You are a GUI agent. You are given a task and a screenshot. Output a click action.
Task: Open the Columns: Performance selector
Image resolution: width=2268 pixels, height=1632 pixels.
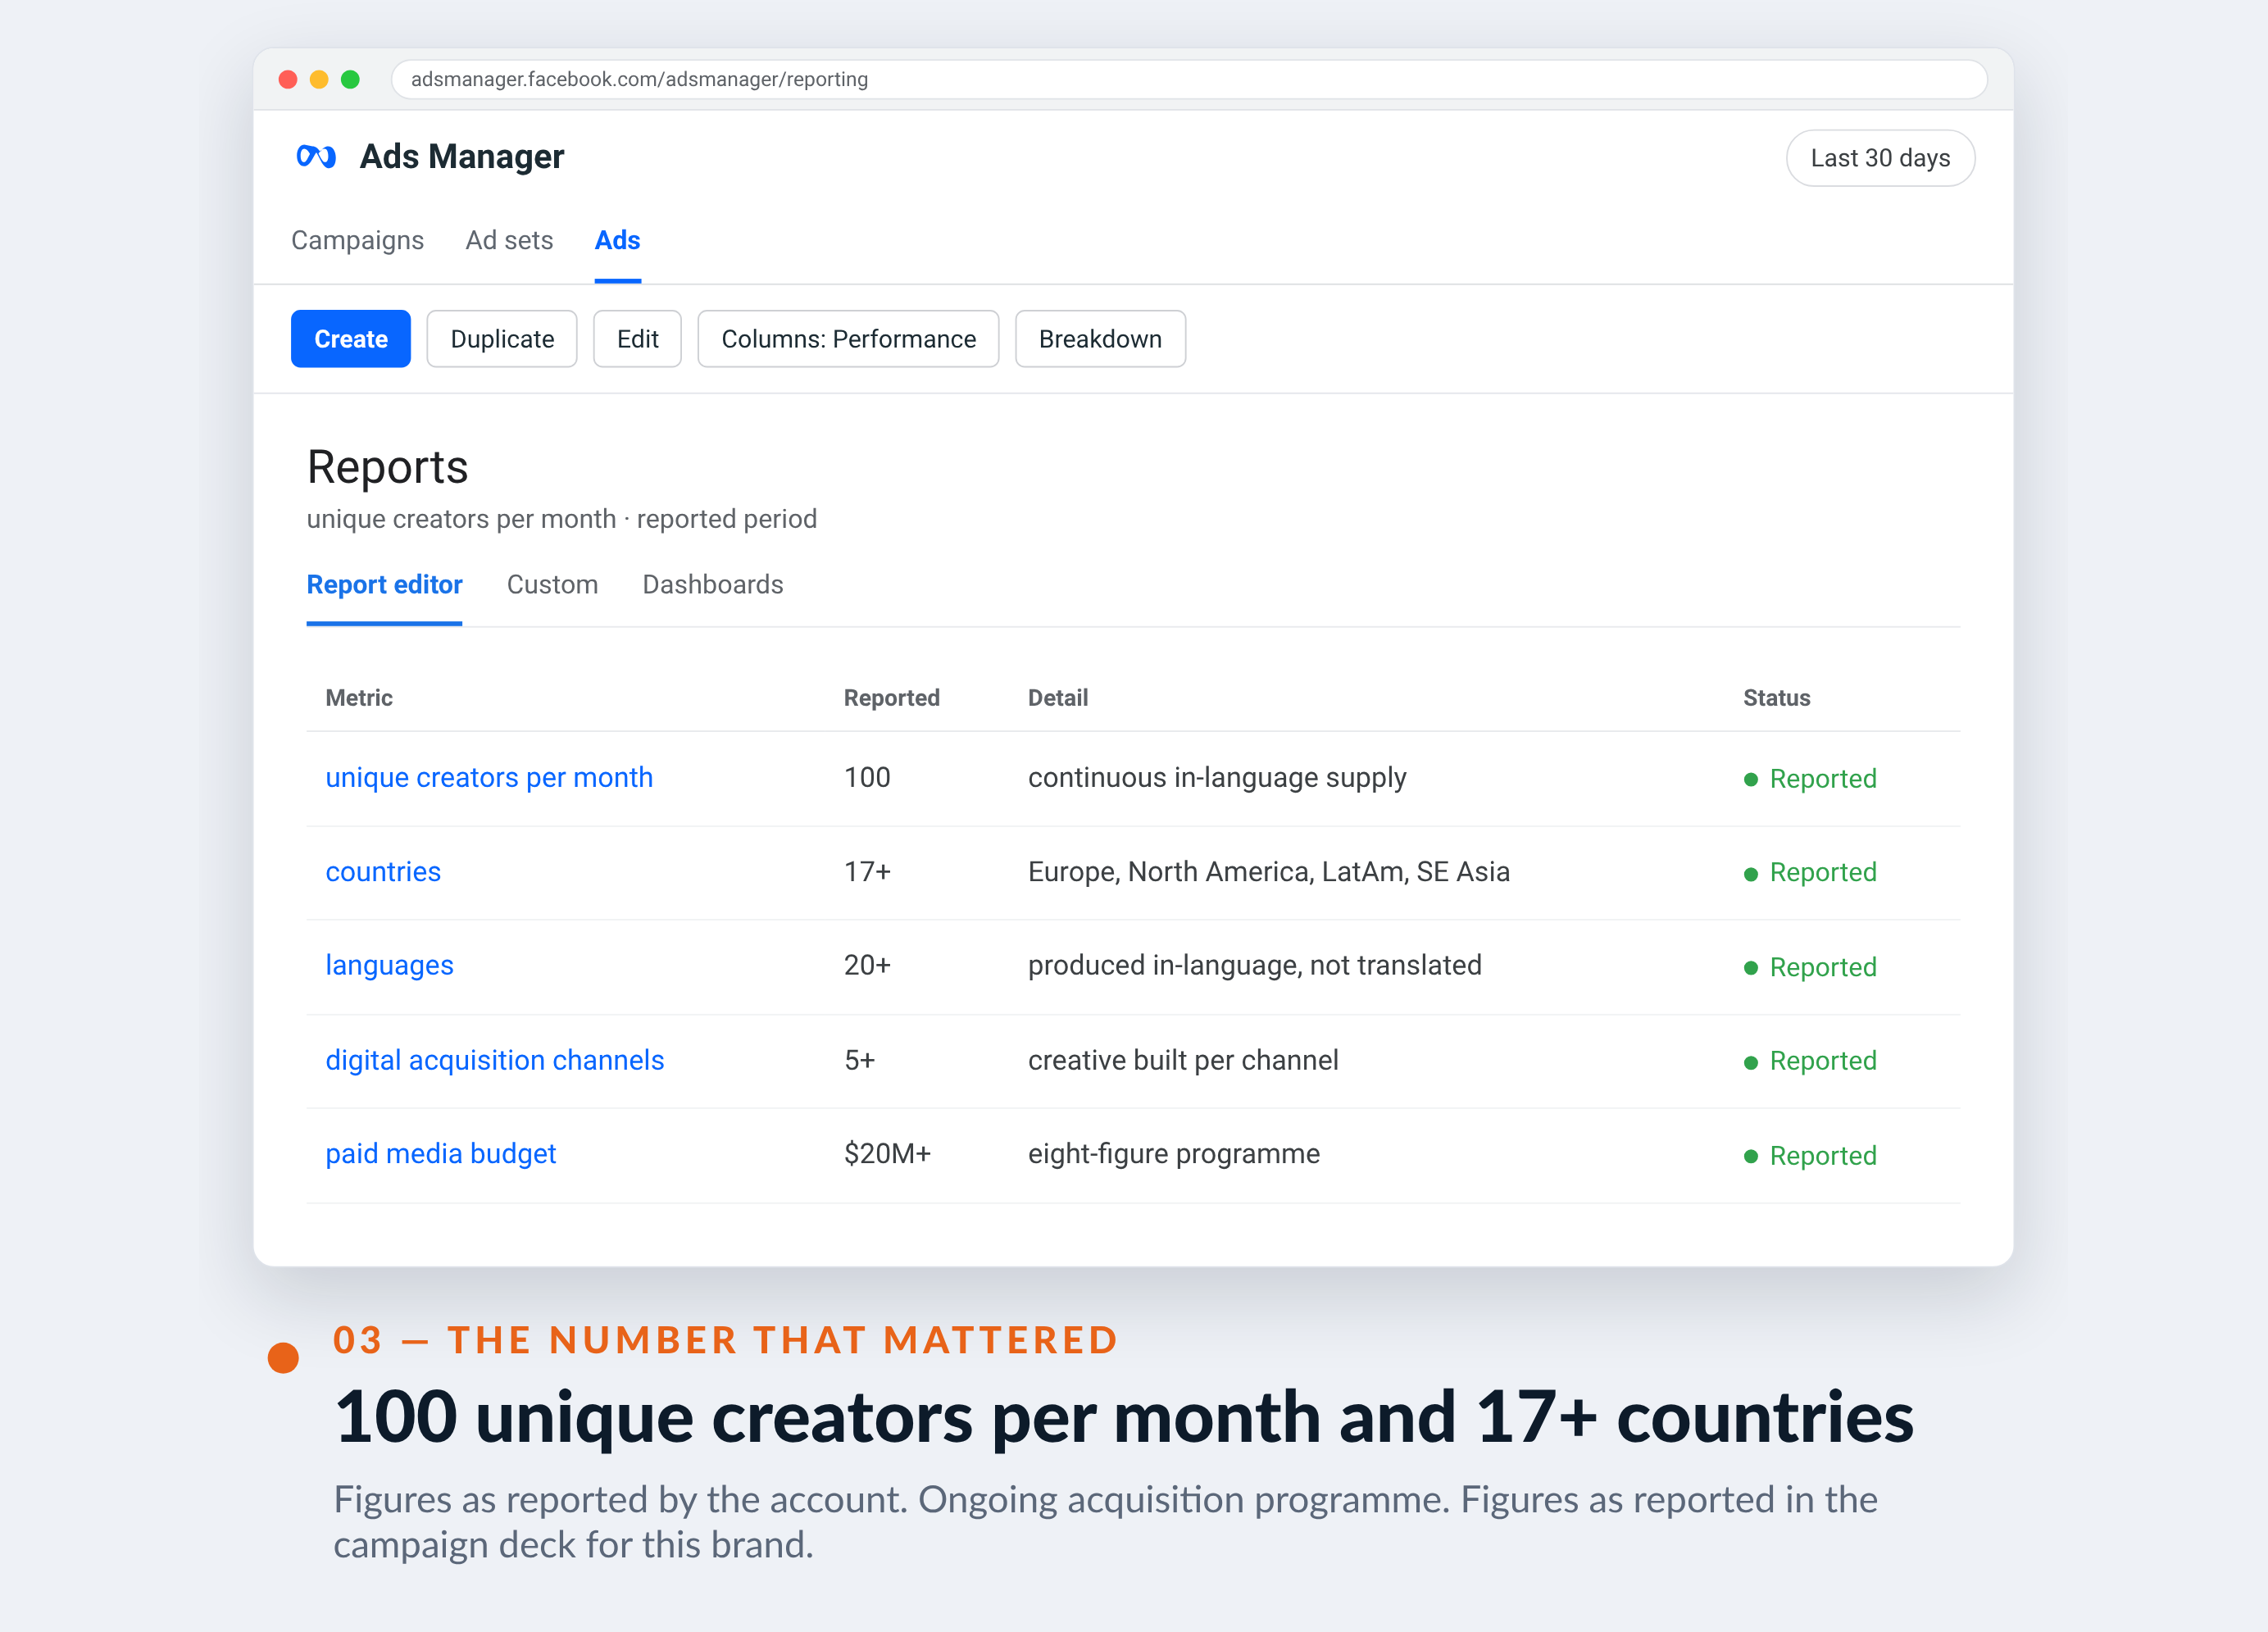[848, 339]
